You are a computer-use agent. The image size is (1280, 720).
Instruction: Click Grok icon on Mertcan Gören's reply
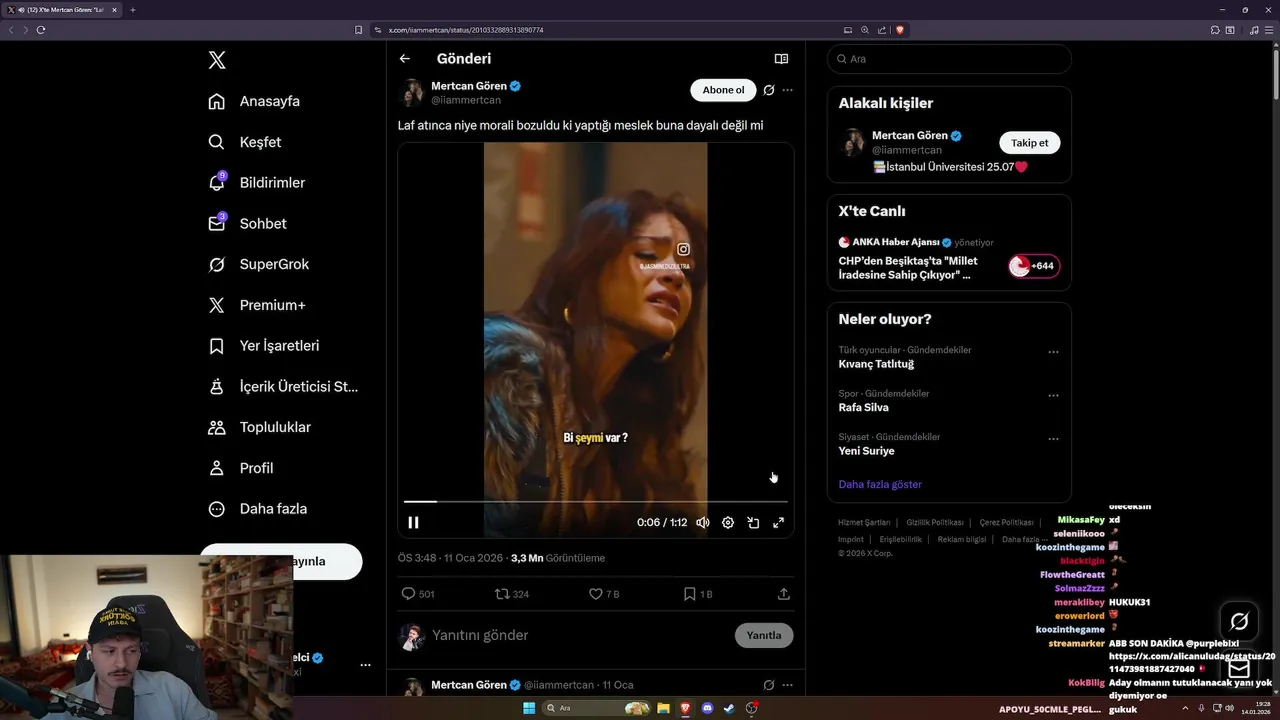(769, 685)
